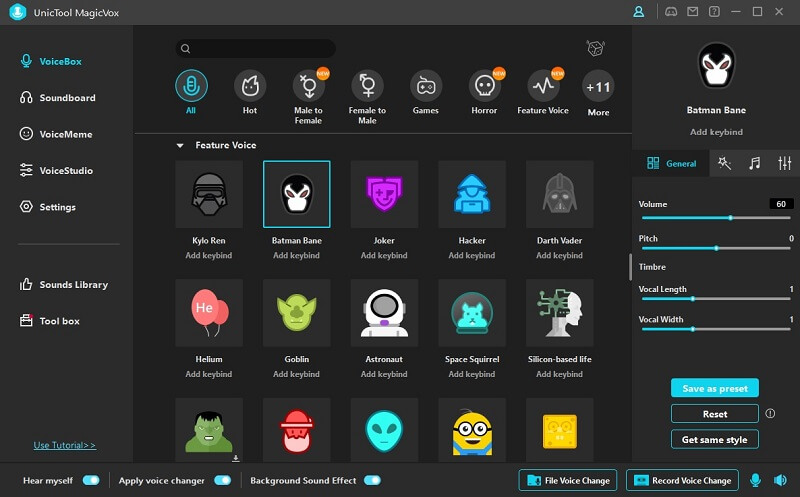Select the Games category icon
800x497 pixels.
pyautogui.click(x=426, y=86)
